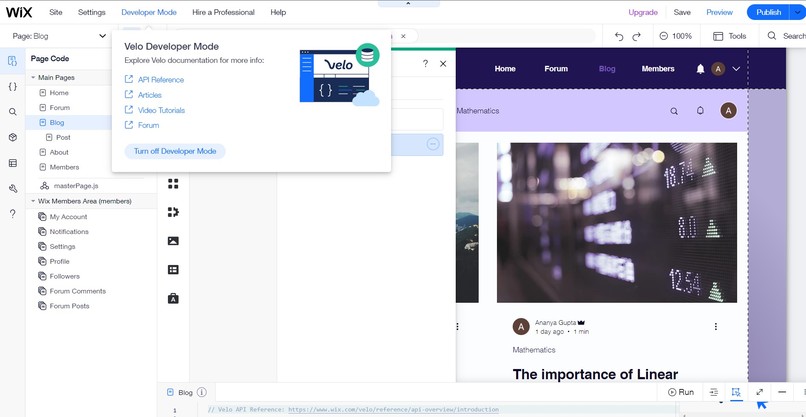The image size is (806, 417).
Task: Click the Velo API reference URL in code
Action: coord(393,410)
